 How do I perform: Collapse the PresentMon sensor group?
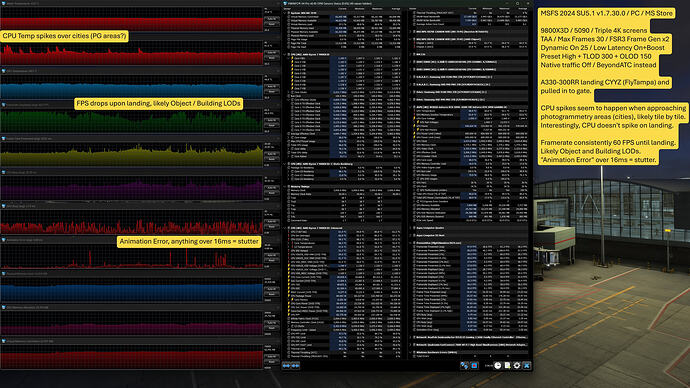pyautogui.click(x=411, y=243)
